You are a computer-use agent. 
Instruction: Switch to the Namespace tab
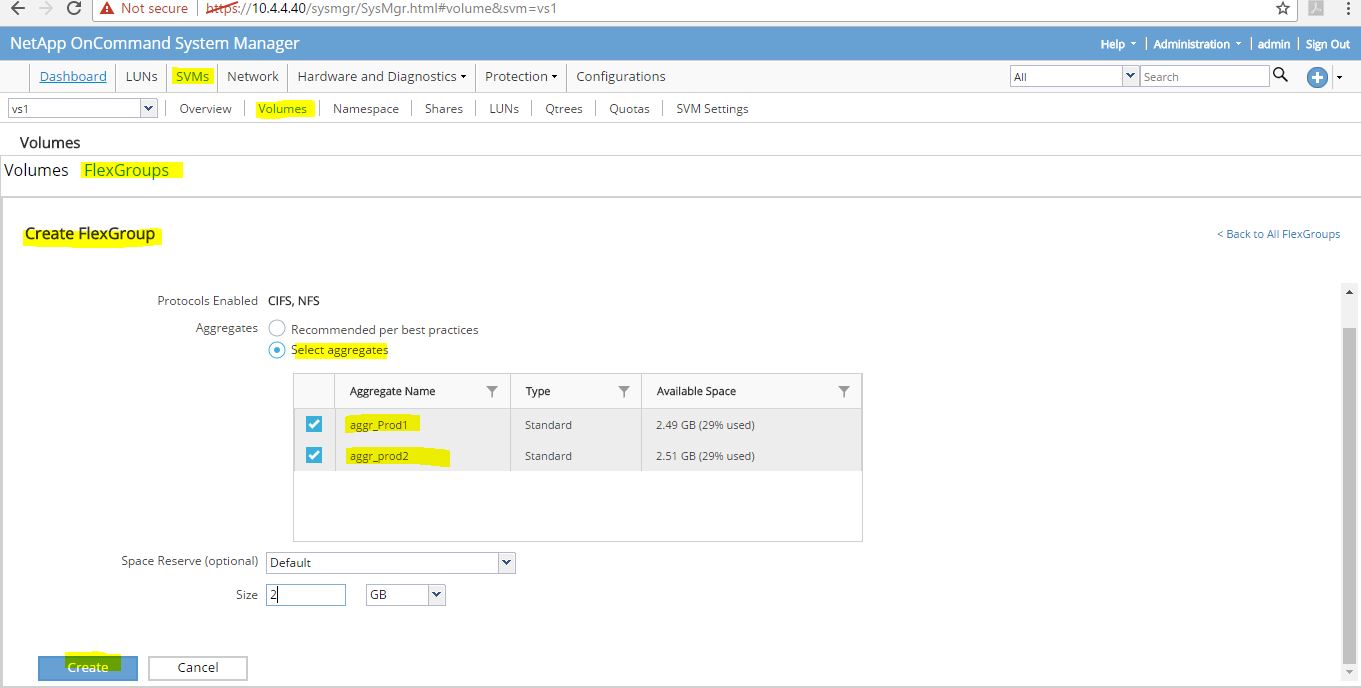pos(364,108)
